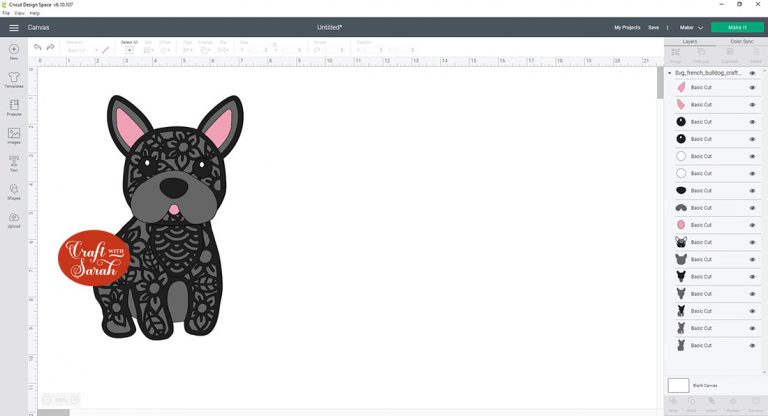Hide the pink tongue layer
Screen dimensions: 768x416
(x=752, y=225)
